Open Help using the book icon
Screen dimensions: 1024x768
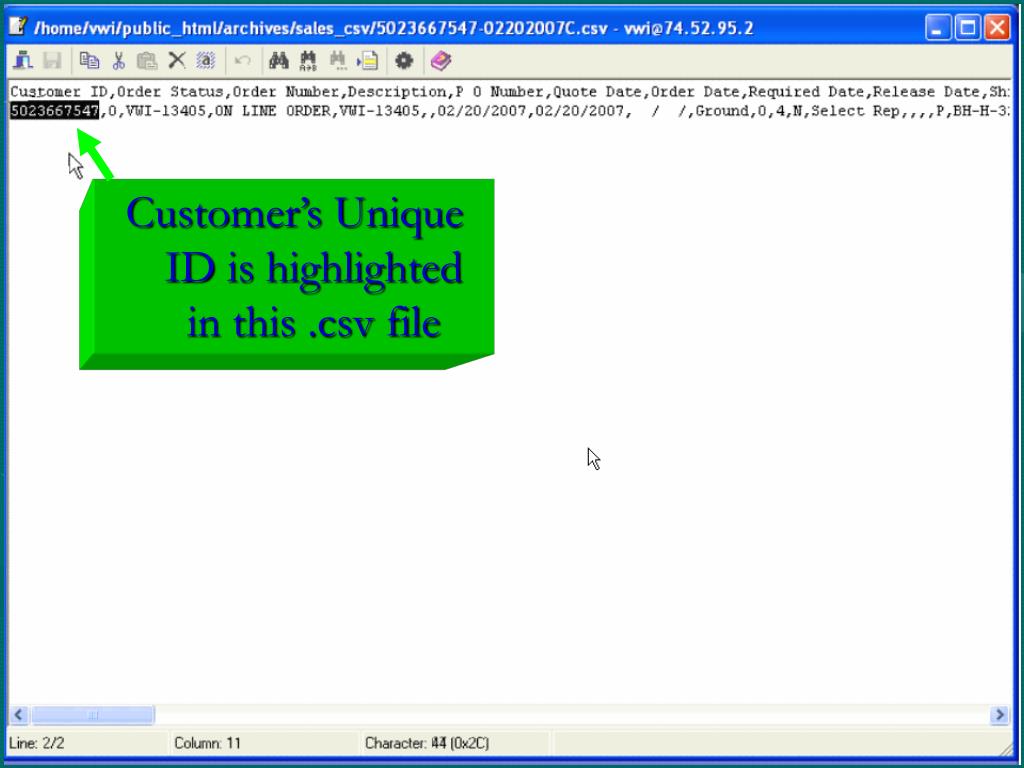[439, 60]
